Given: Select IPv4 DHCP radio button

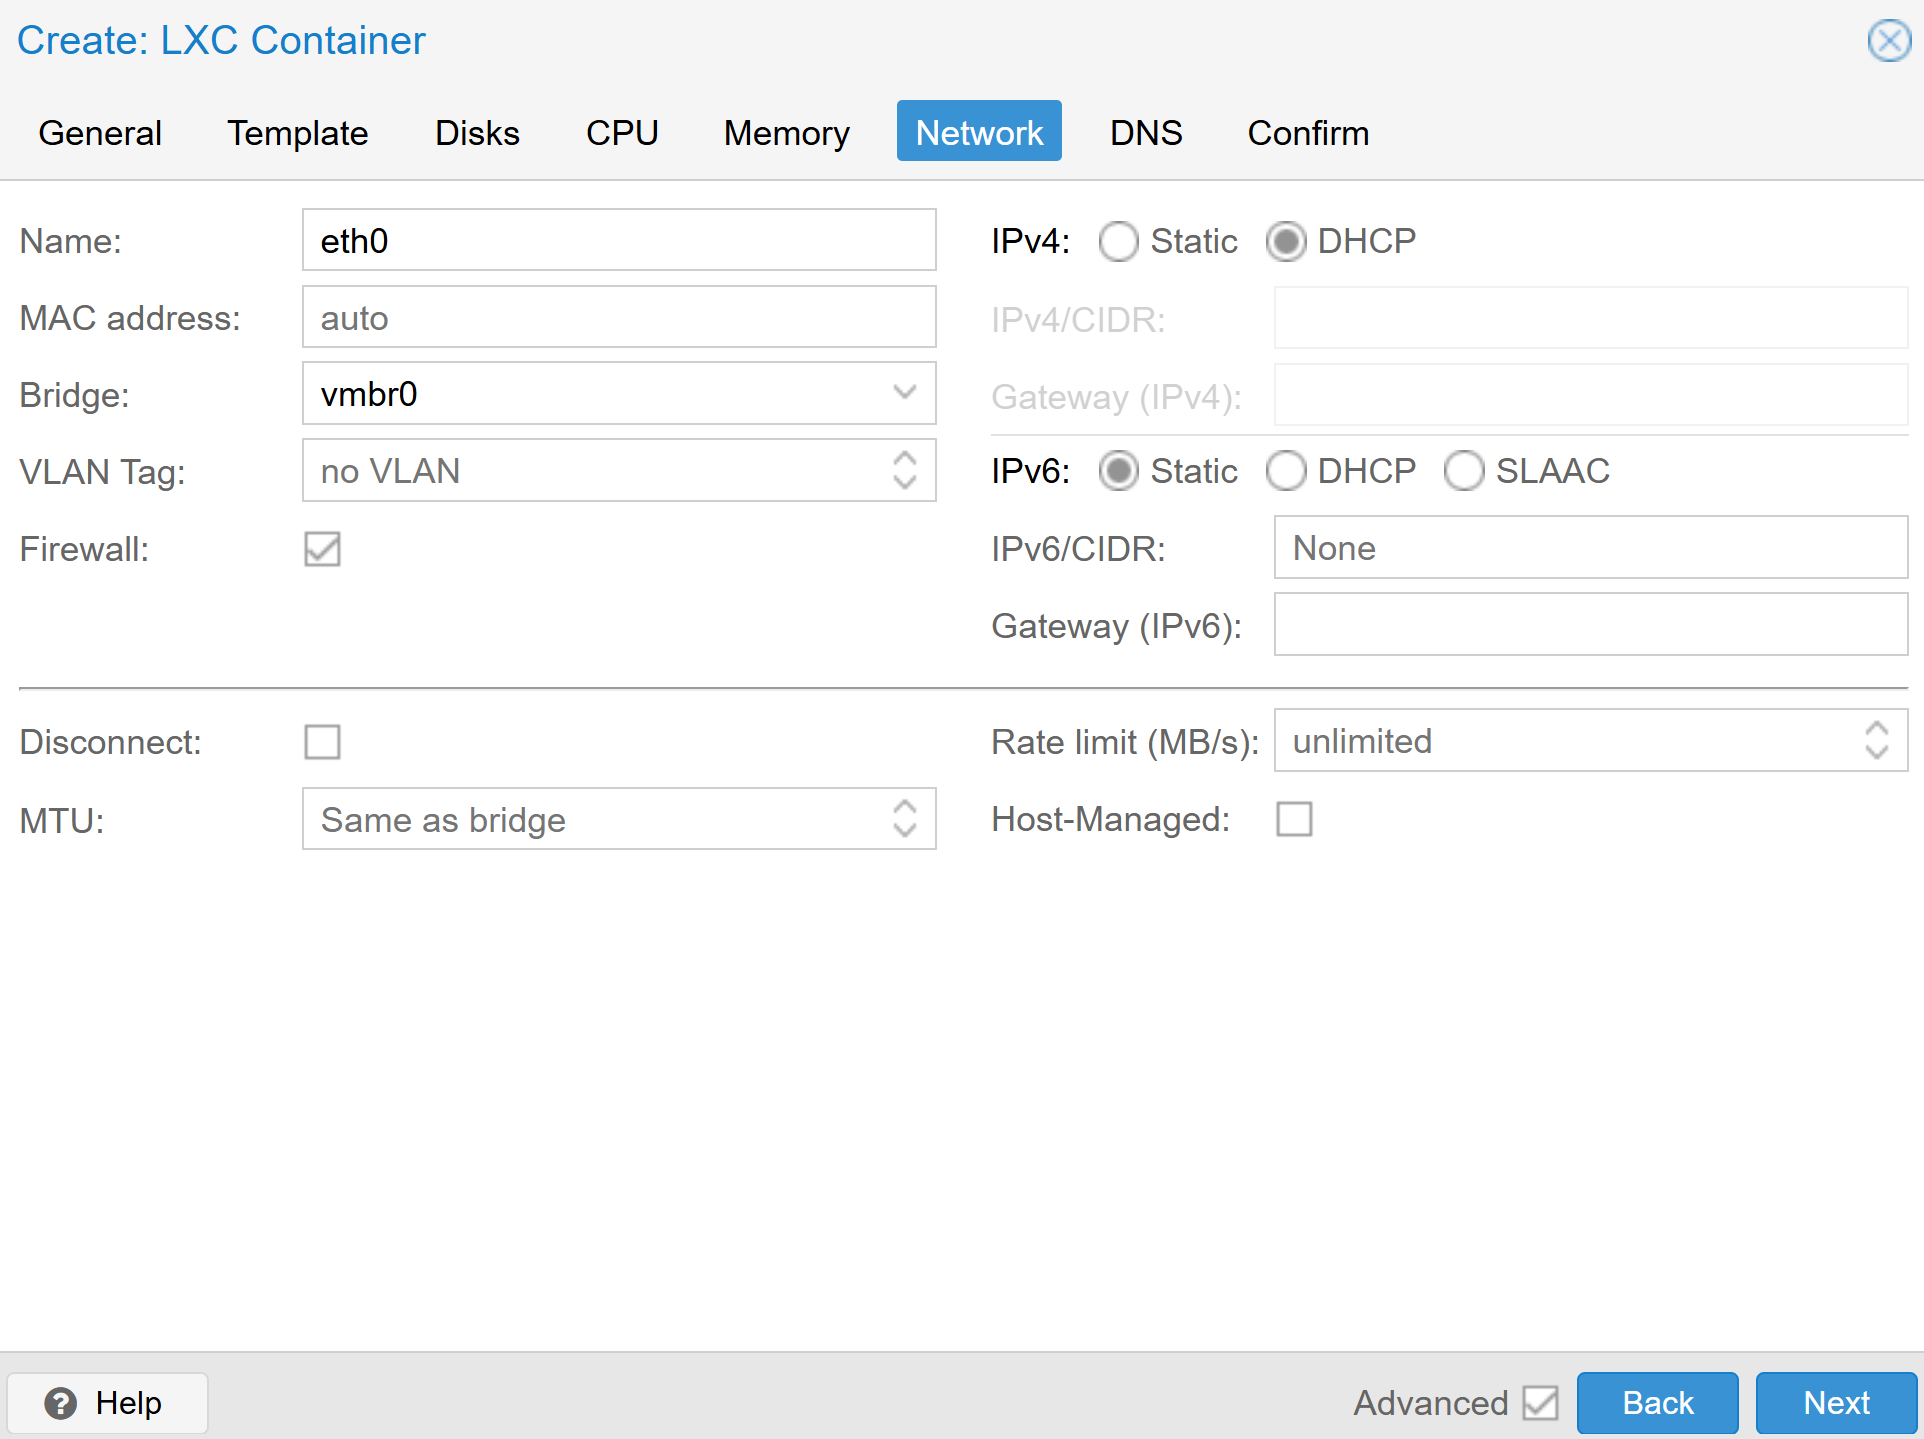Looking at the screenshot, I should tap(1286, 241).
